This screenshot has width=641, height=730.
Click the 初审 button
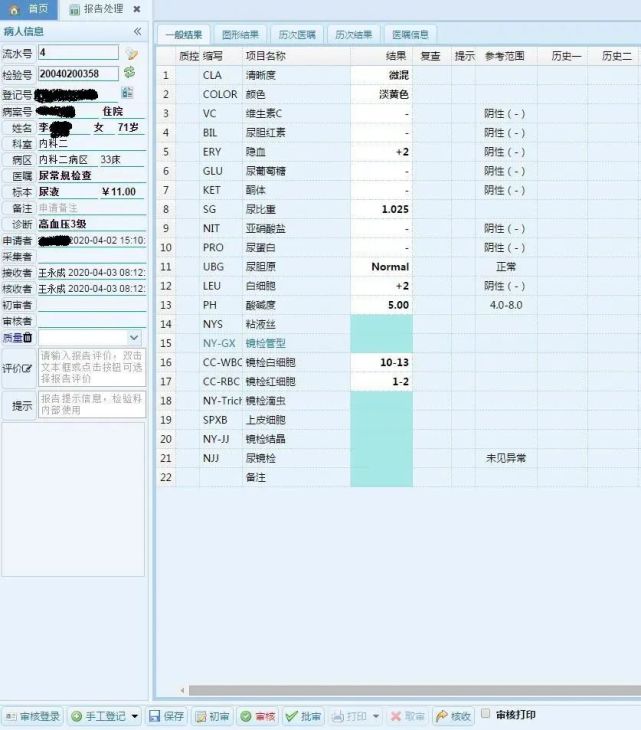pos(212,716)
